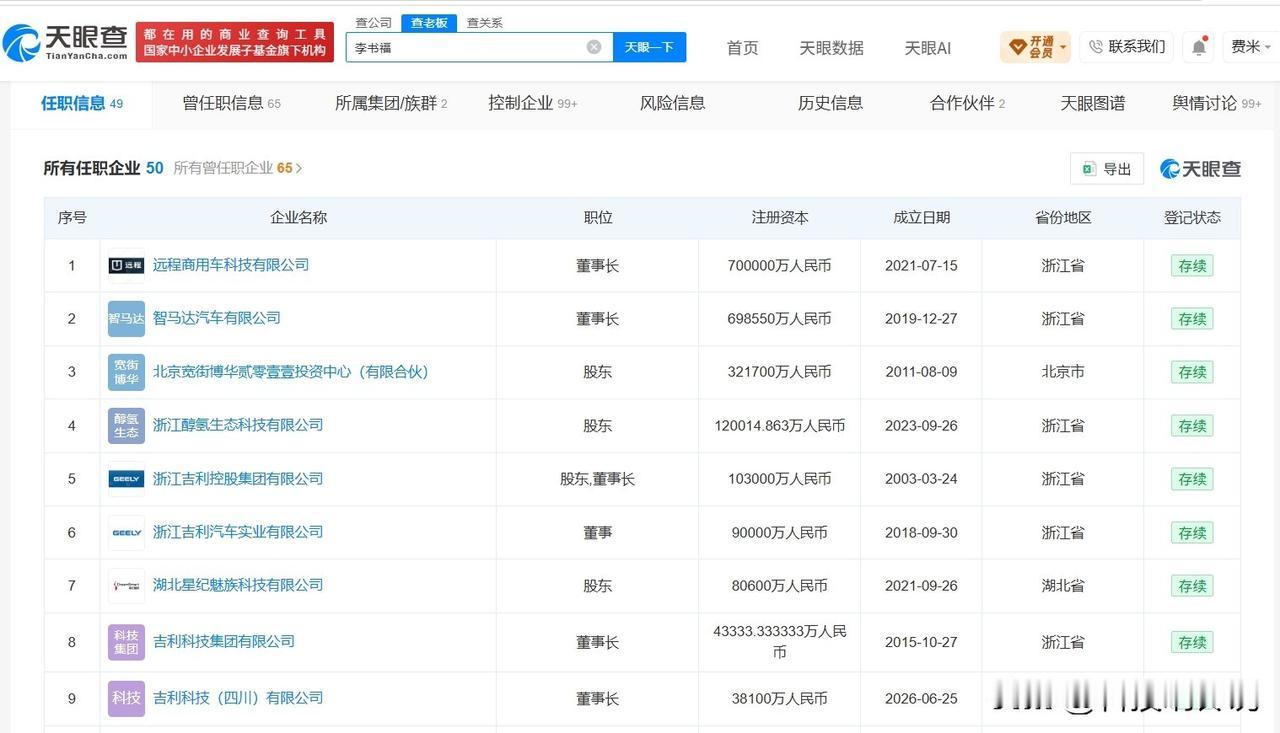1280x733 pixels.
Task: Click the 醇氢生态 logo icon
Action: (126, 426)
